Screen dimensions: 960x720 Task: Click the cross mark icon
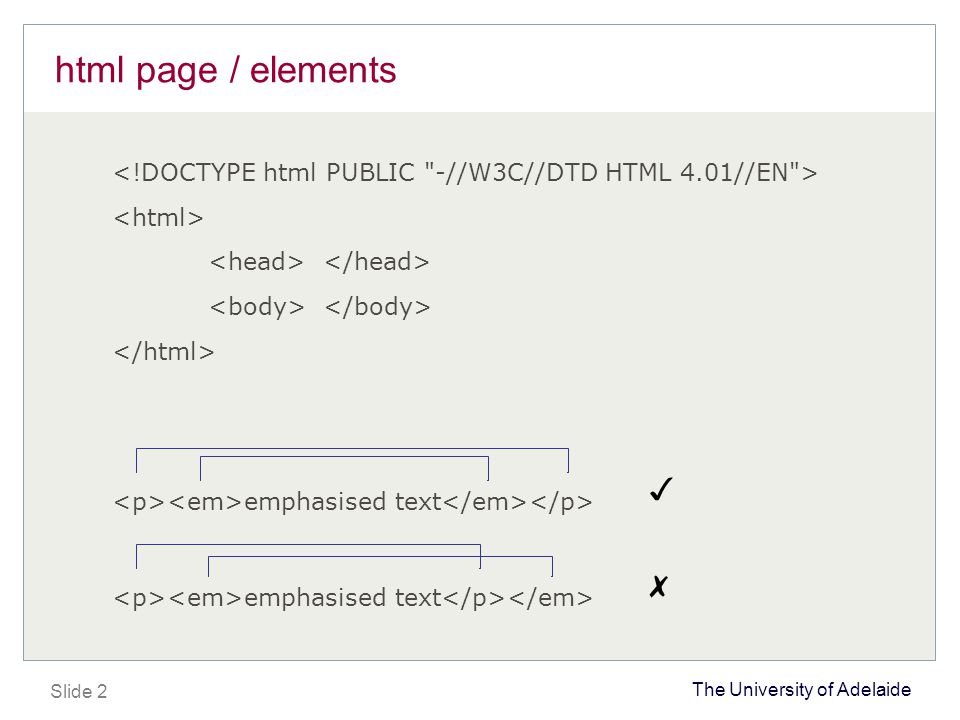(658, 586)
